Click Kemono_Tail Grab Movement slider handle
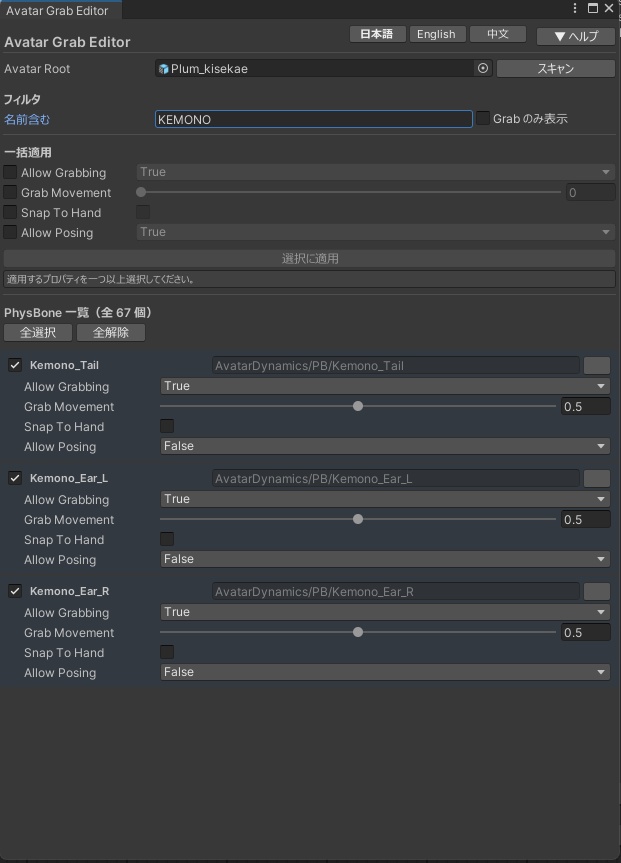 point(358,406)
